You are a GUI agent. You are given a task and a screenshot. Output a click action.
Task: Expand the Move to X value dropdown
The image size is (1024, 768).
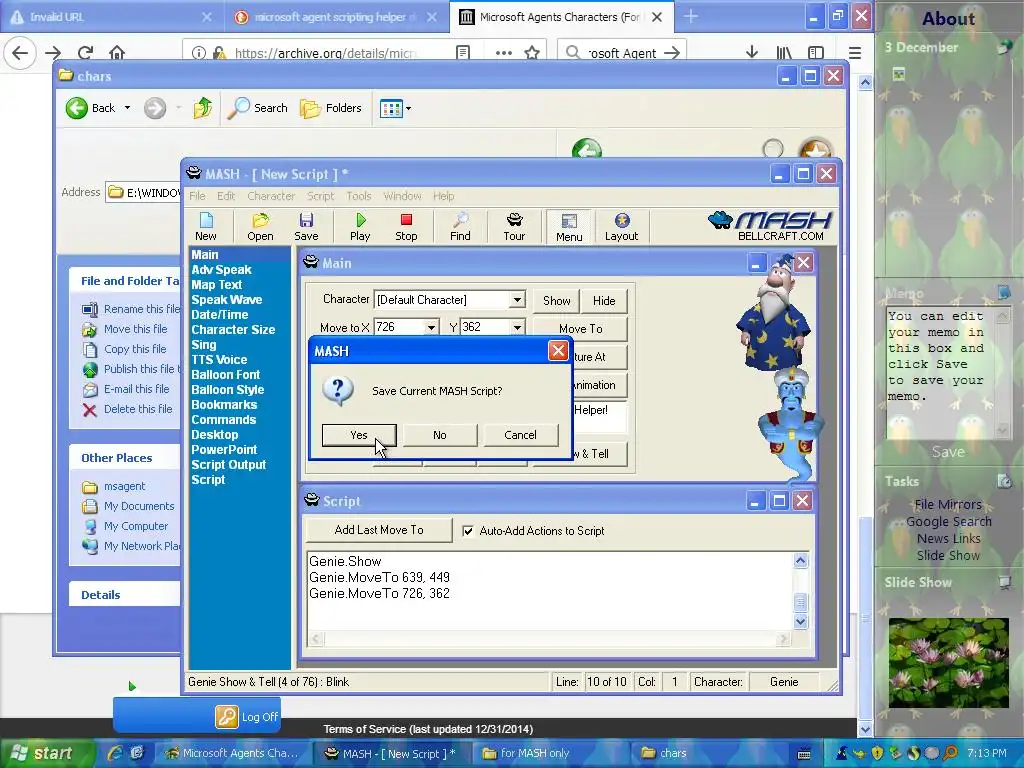(431, 327)
